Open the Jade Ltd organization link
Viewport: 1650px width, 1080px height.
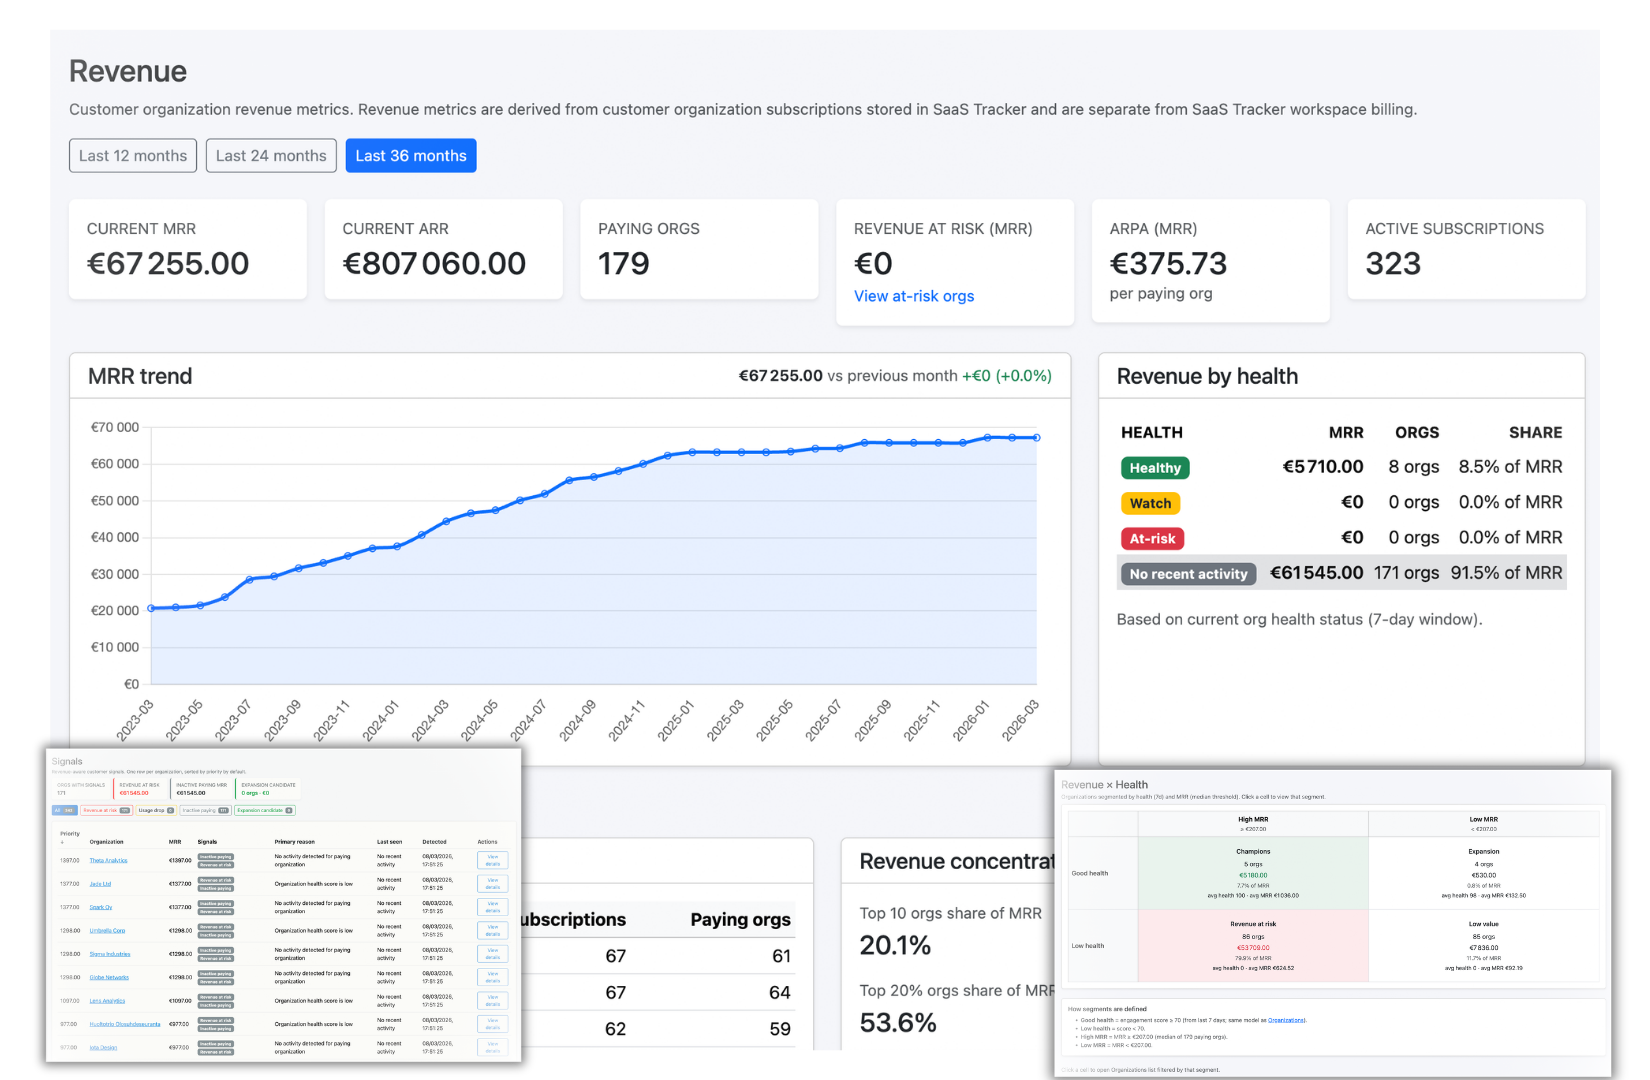101,884
